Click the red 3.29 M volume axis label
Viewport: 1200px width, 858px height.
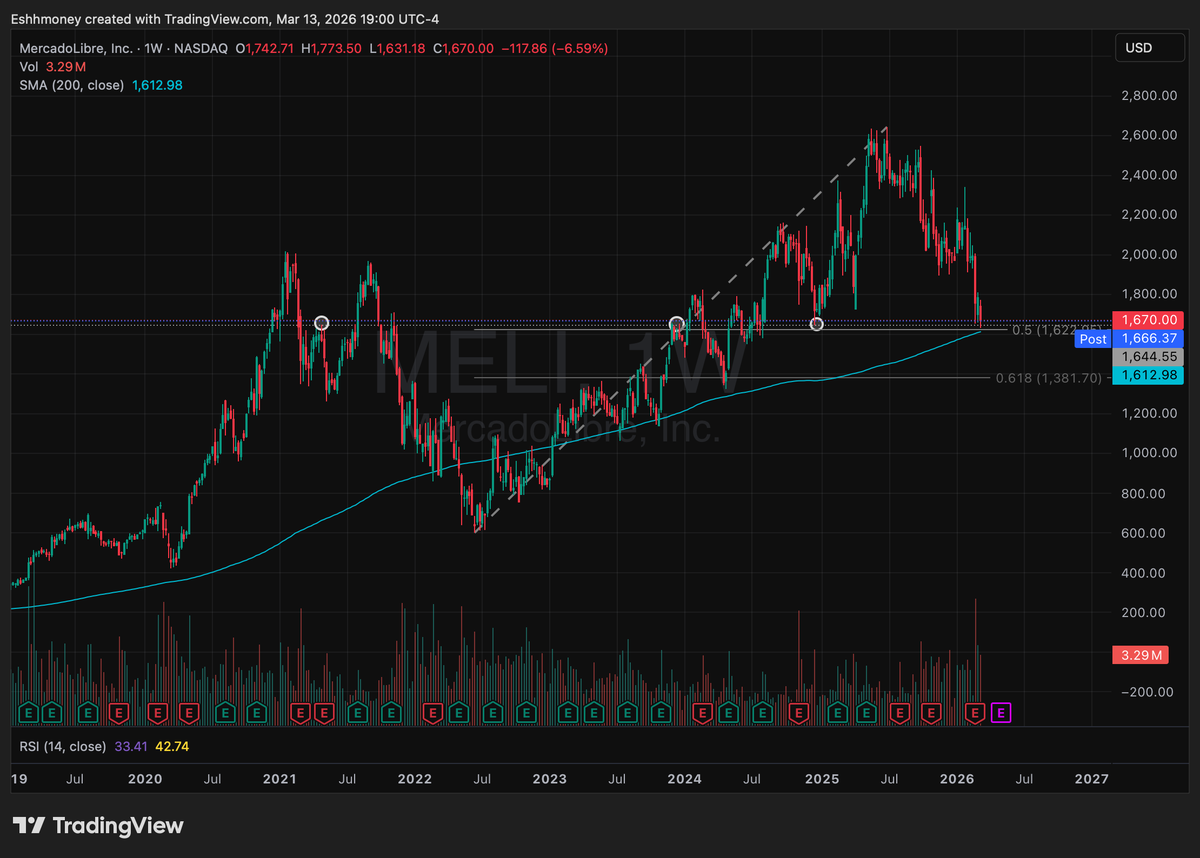tap(1141, 656)
